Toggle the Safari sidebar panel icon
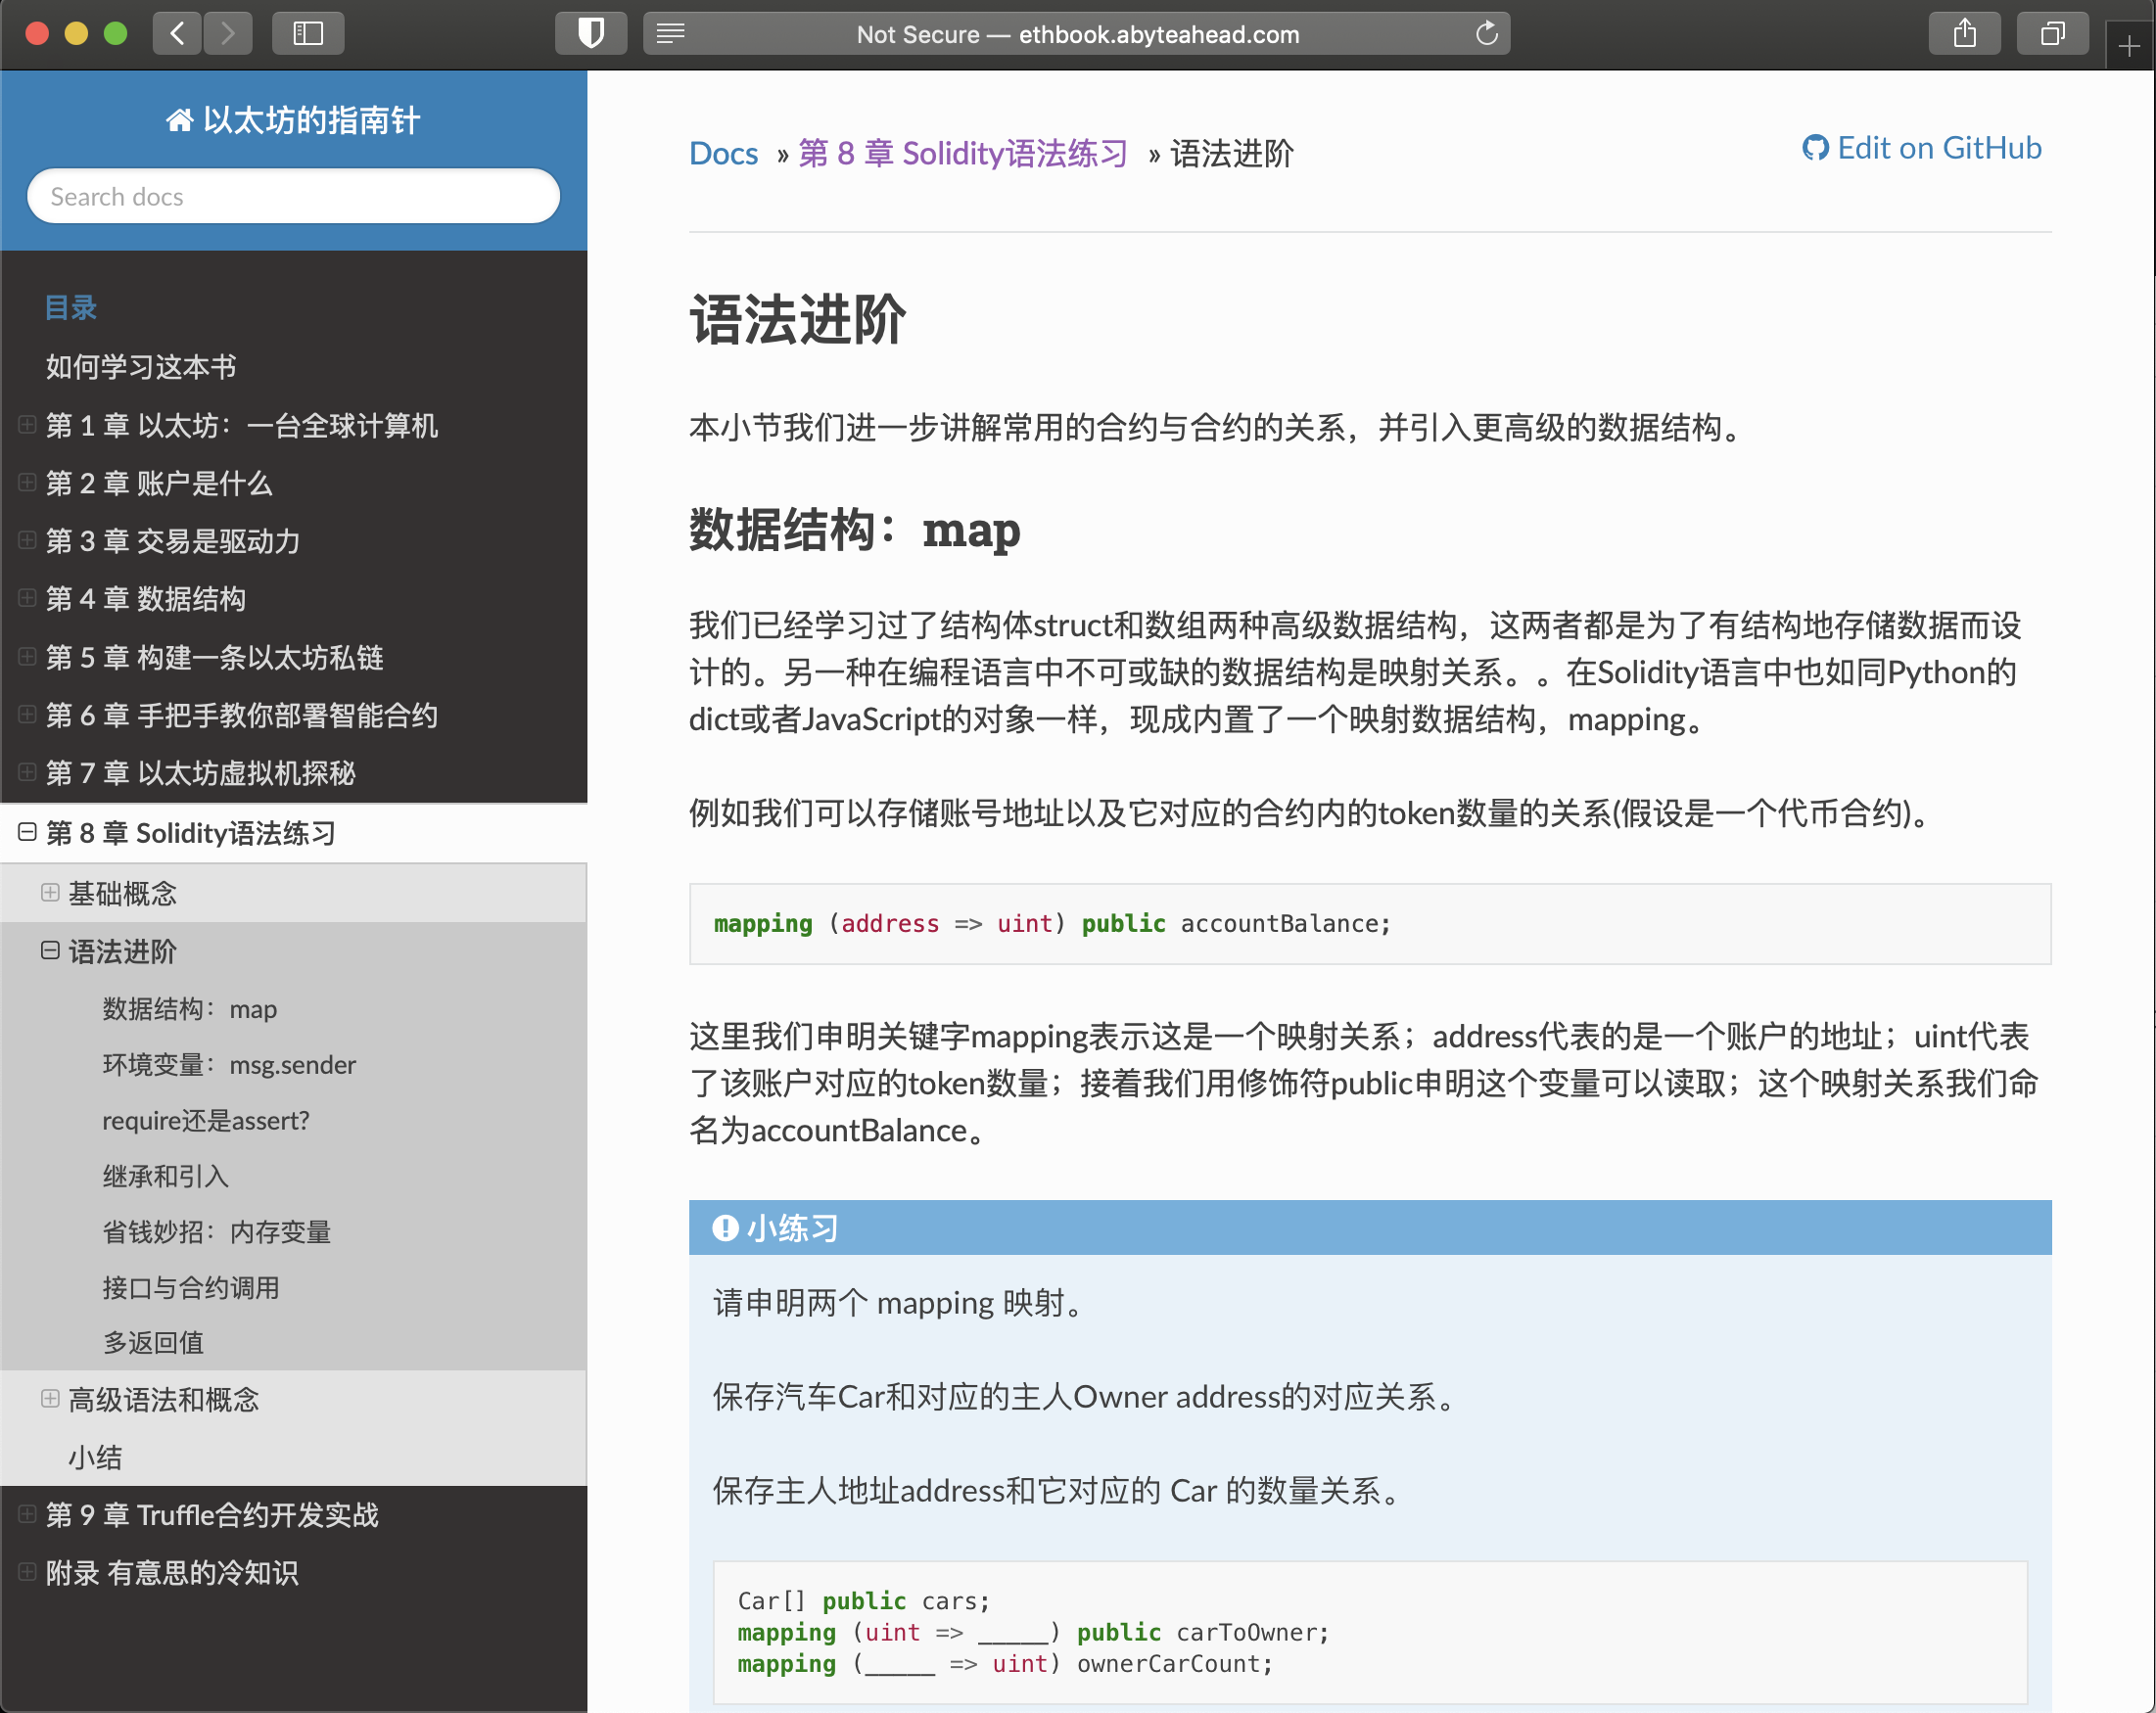Screen dimensions: 2156x1713 (x=308, y=34)
